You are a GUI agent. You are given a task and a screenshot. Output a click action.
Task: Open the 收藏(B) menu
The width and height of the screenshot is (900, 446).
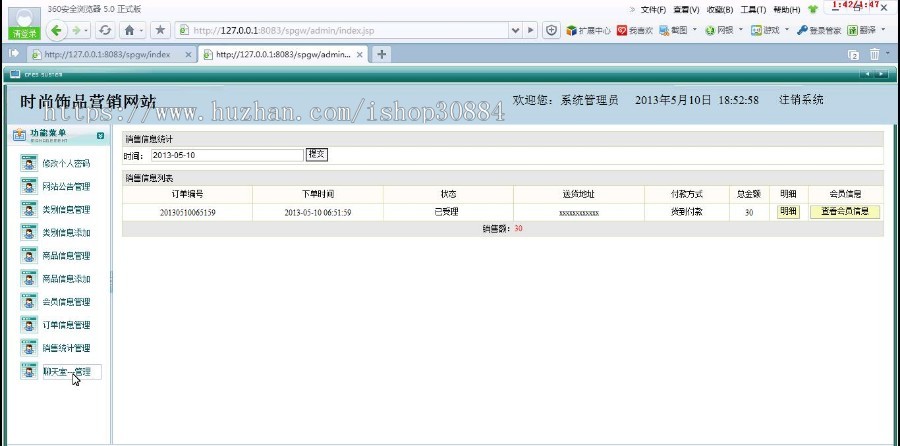point(720,10)
